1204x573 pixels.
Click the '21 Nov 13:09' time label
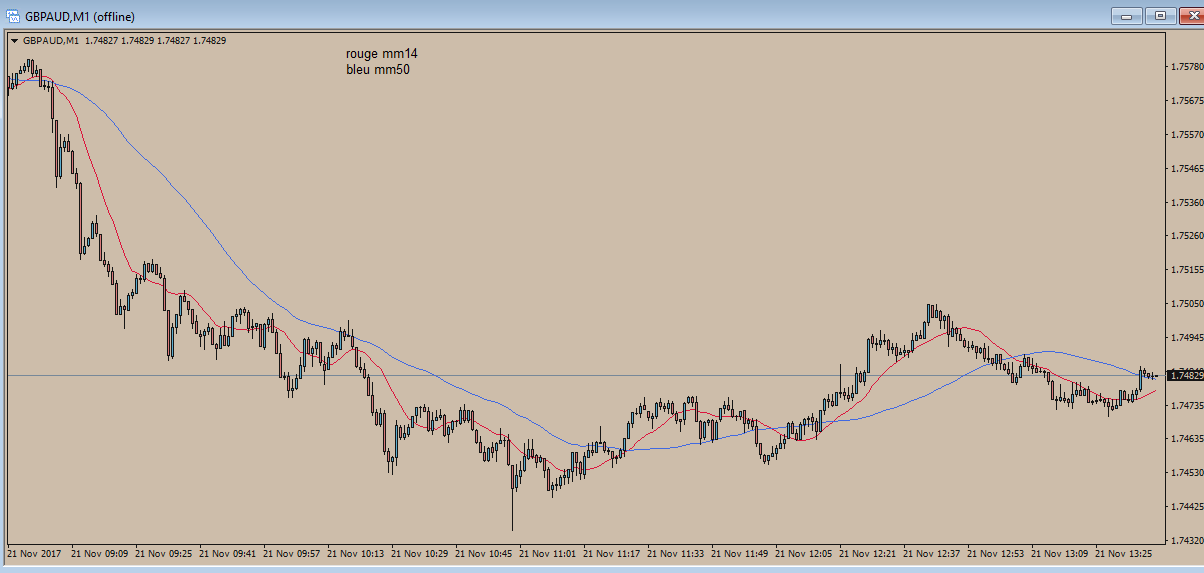click(1061, 553)
